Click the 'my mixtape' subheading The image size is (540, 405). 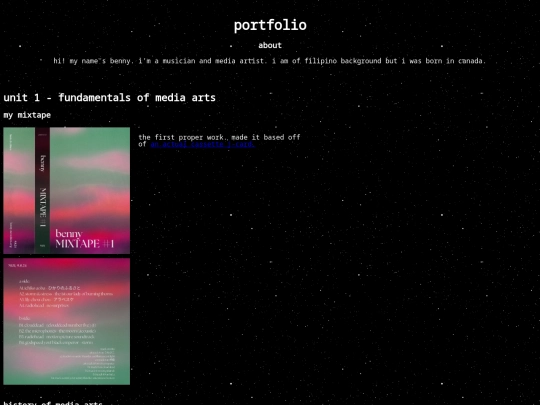pyautogui.click(x=27, y=115)
